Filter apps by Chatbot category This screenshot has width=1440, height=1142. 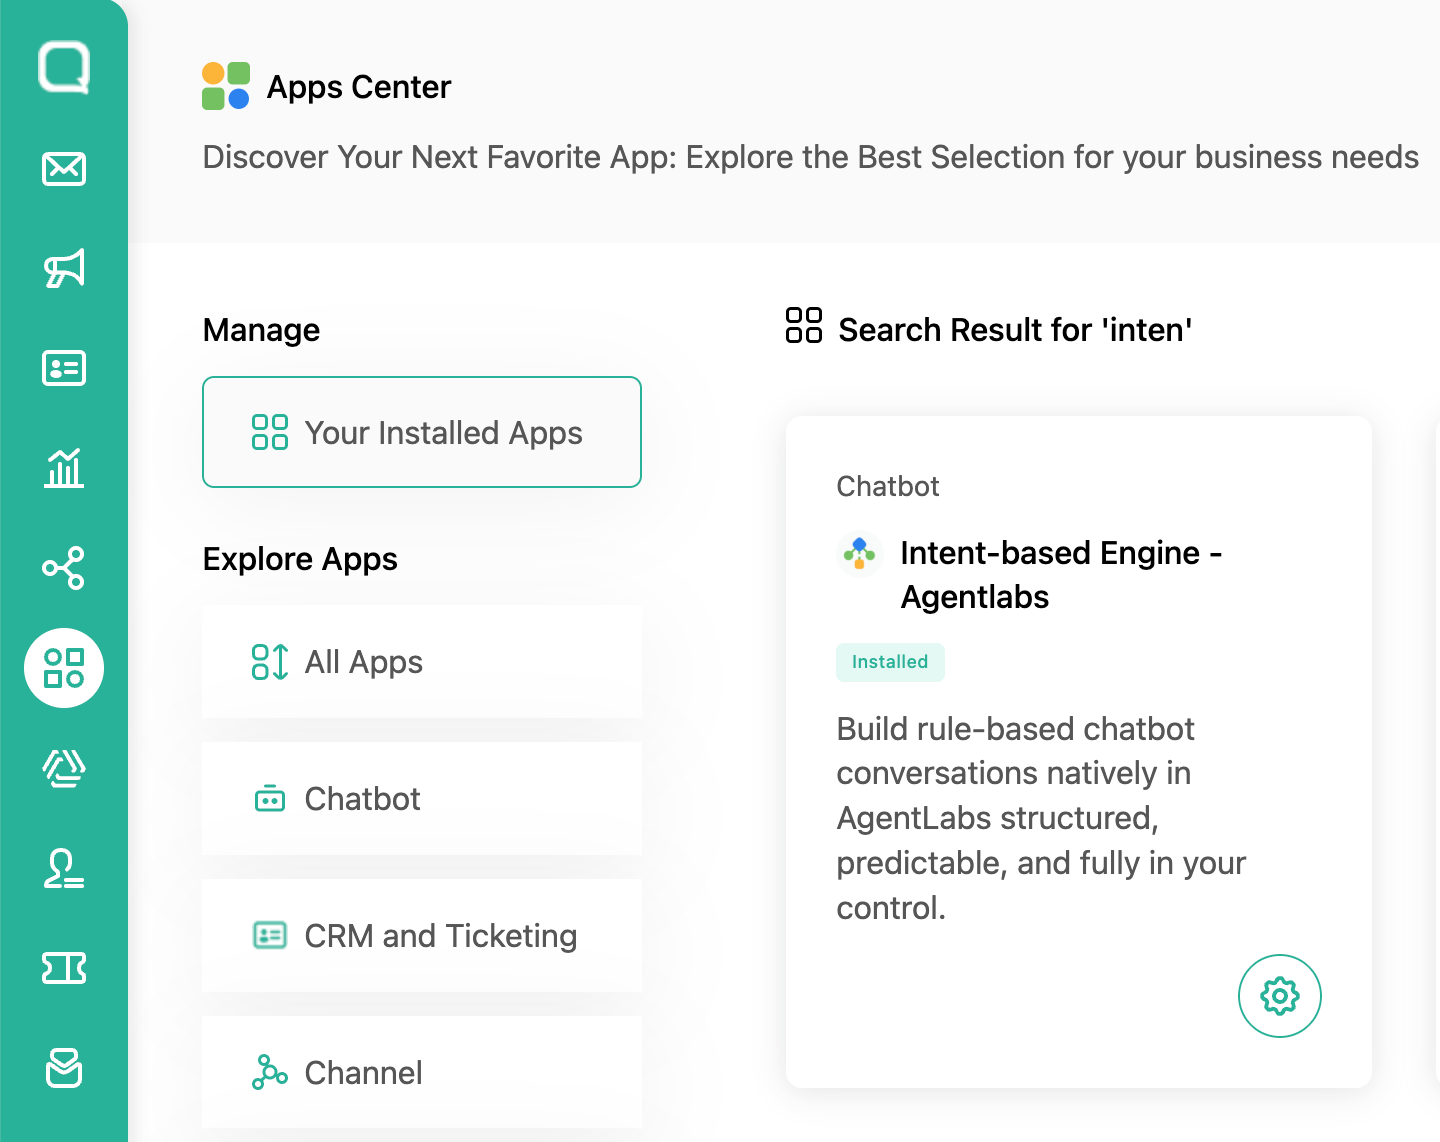[x=422, y=799]
